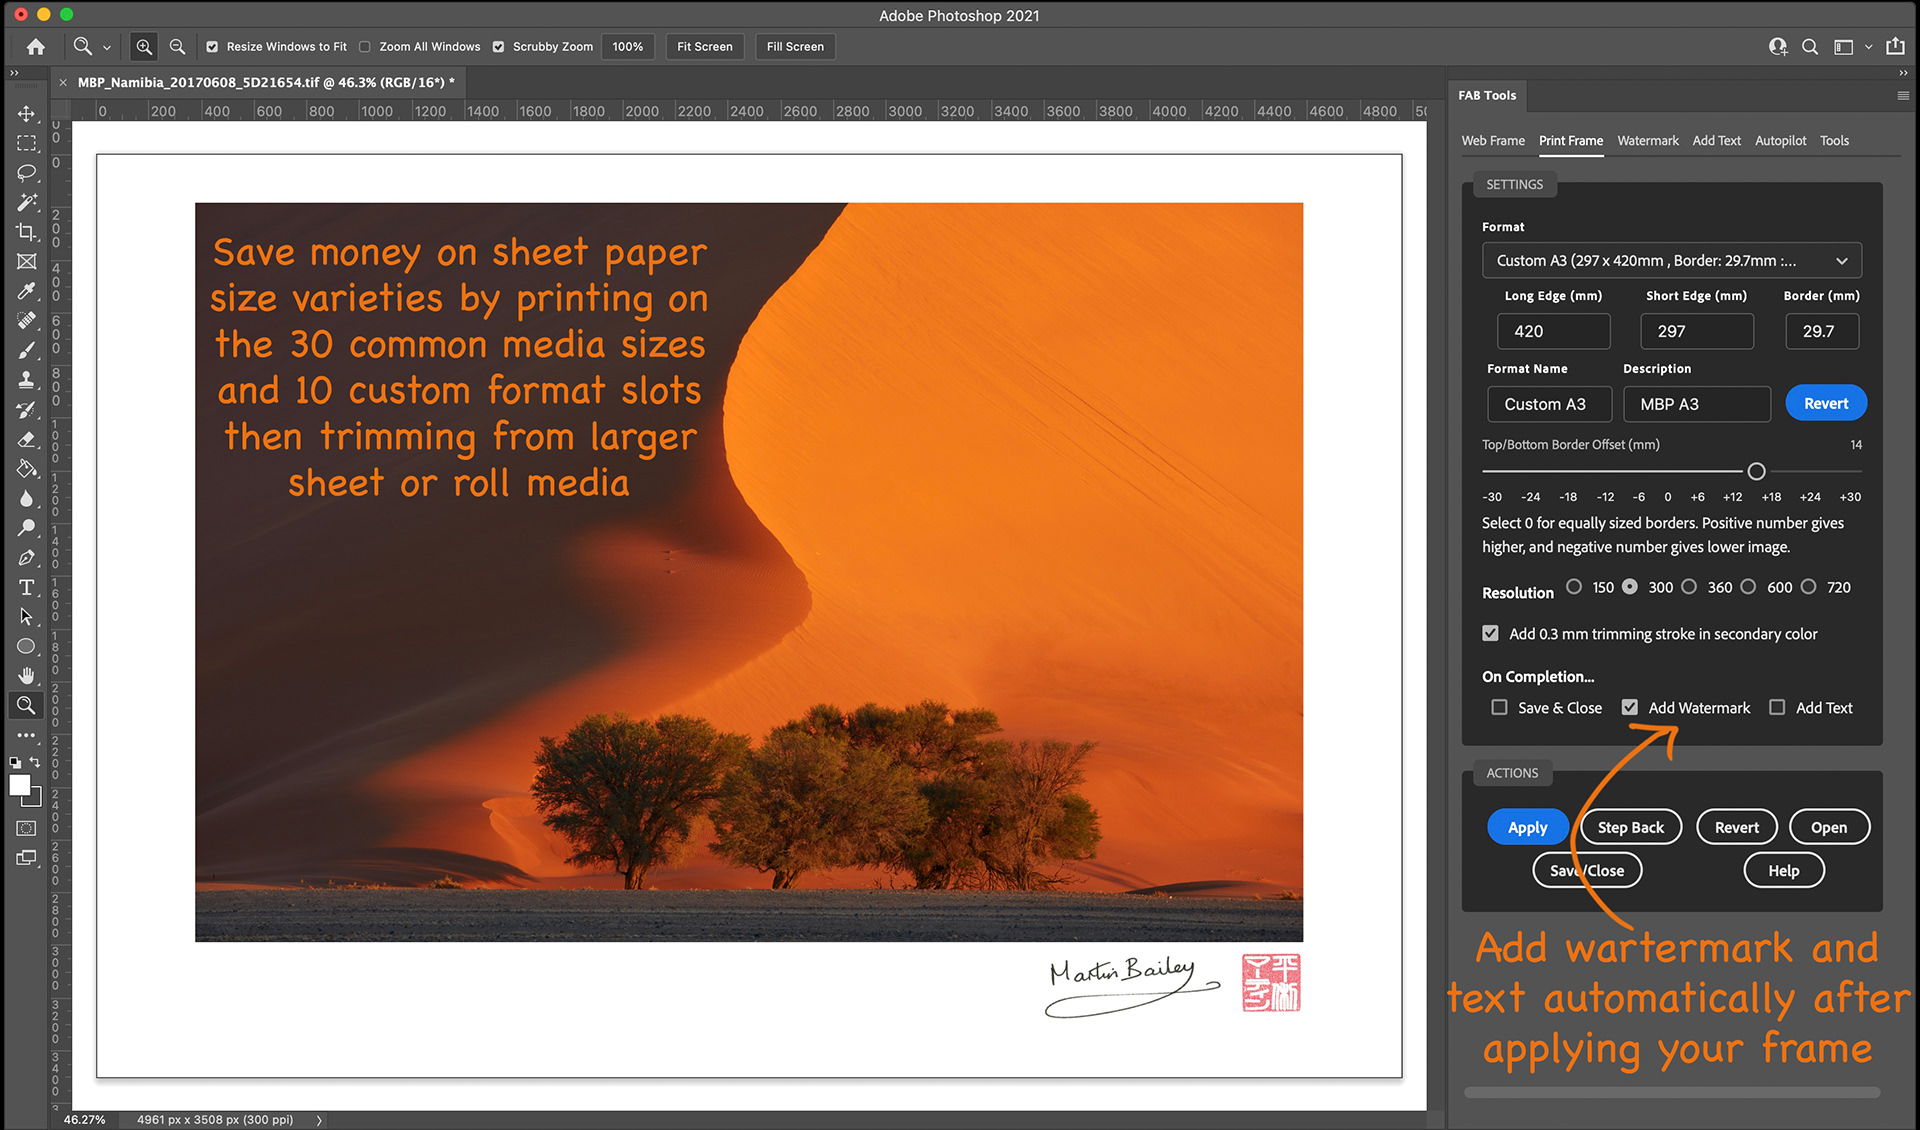Go to the Home screen icon
The width and height of the screenshot is (1920, 1130).
click(x=36, y=47)
